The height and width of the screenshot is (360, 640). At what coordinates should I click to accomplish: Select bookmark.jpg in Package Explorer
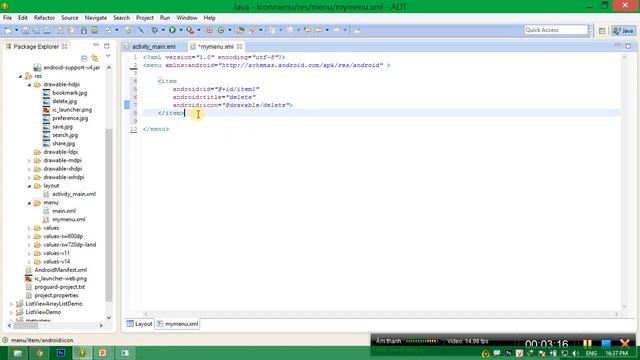(69, 93)
